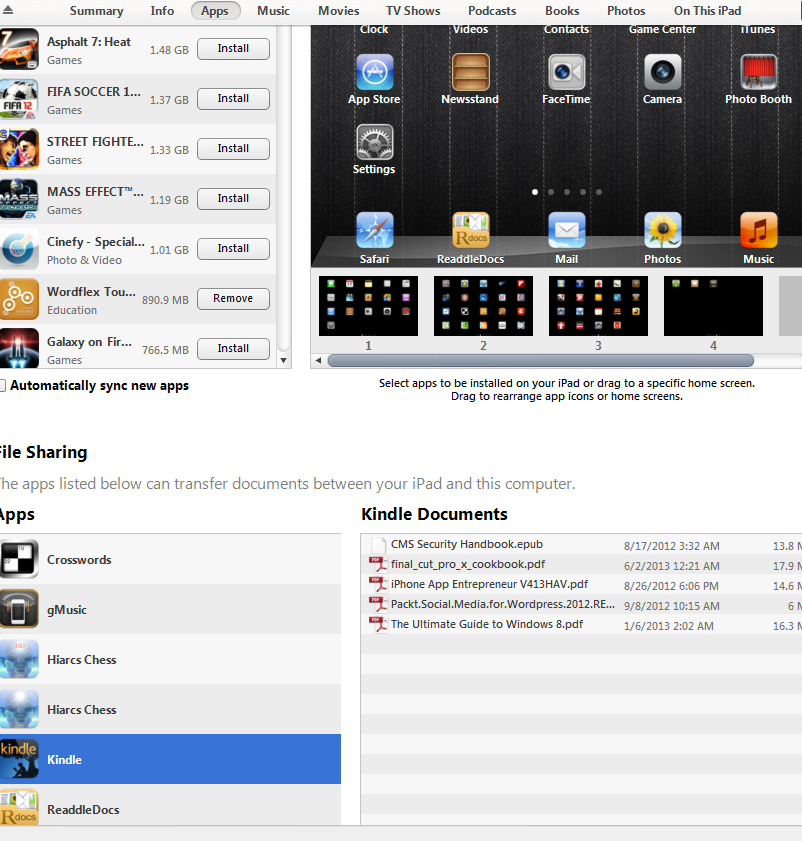Click the Music icon in the iPad dock
Image resolution: width=802 pixels, height=841 pixels.
(759, 230)
